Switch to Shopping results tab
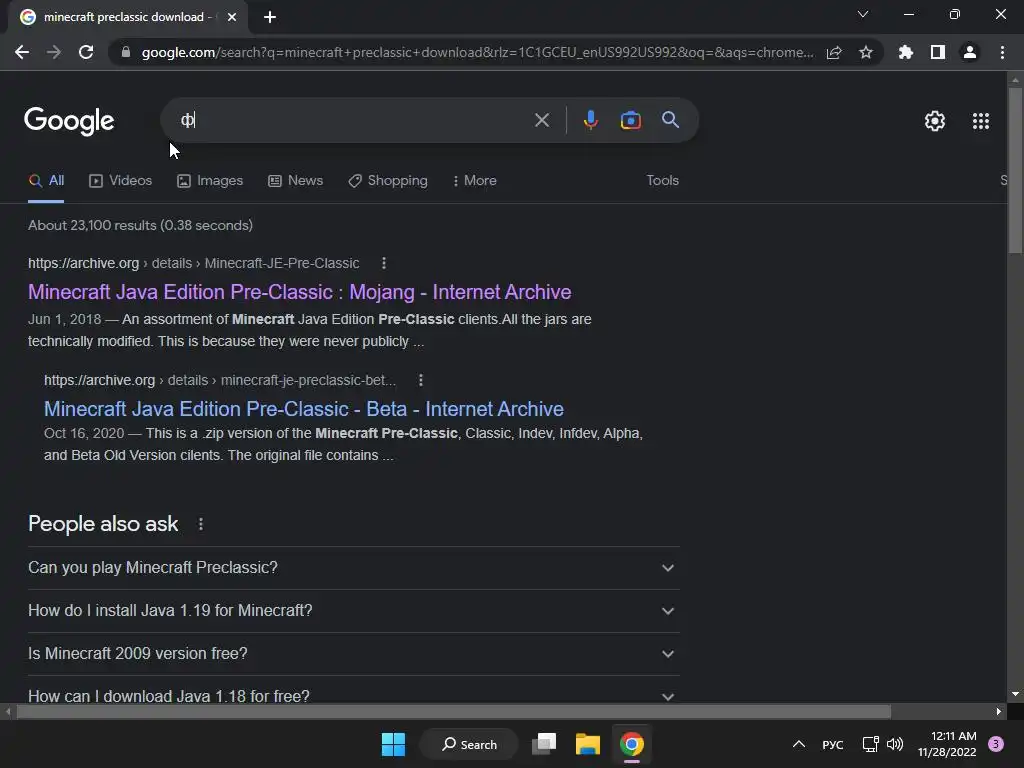This screenshot has height=768, width=1024. pyautogui.click(x=388, y=181)
